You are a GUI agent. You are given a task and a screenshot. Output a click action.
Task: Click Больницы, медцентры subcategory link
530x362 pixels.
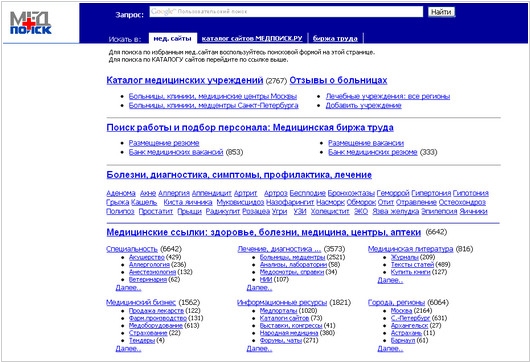[x=292, y=257]
